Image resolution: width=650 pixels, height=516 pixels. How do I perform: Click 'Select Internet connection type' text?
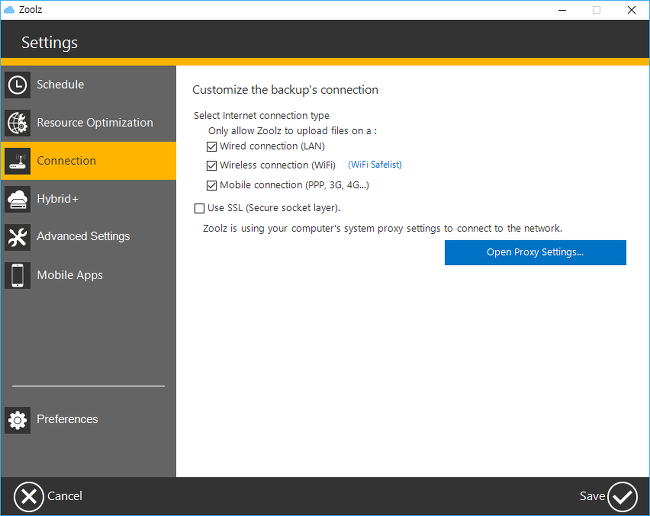[262, 116]
